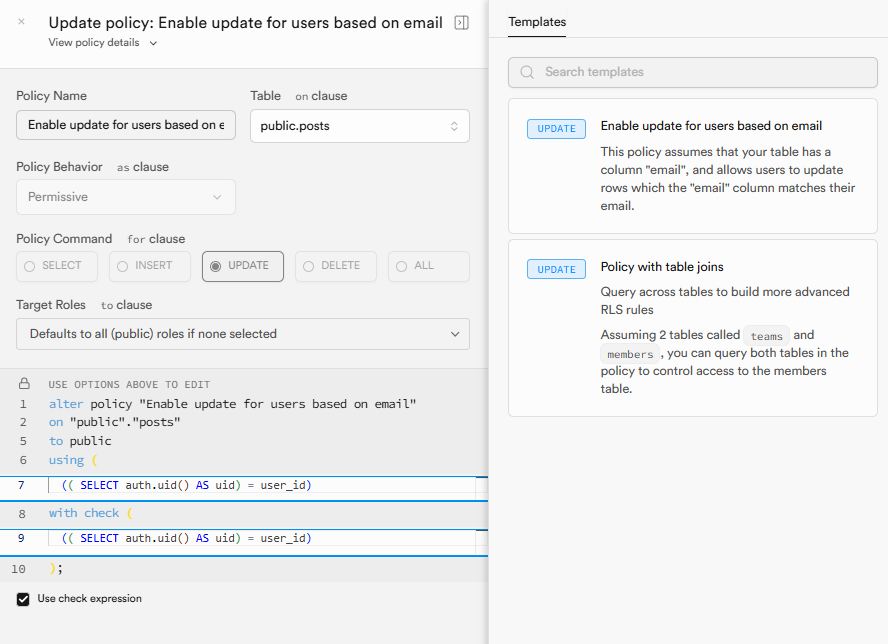The height and width of the screenshot is (644, 888).
Task: Click the 'on "public"."posts"' SQL line
Action: [114, 422]
